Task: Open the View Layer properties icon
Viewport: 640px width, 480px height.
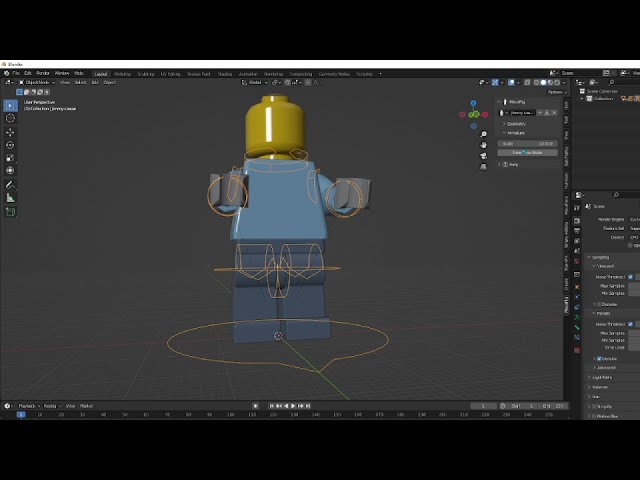Action: (577, 241)
